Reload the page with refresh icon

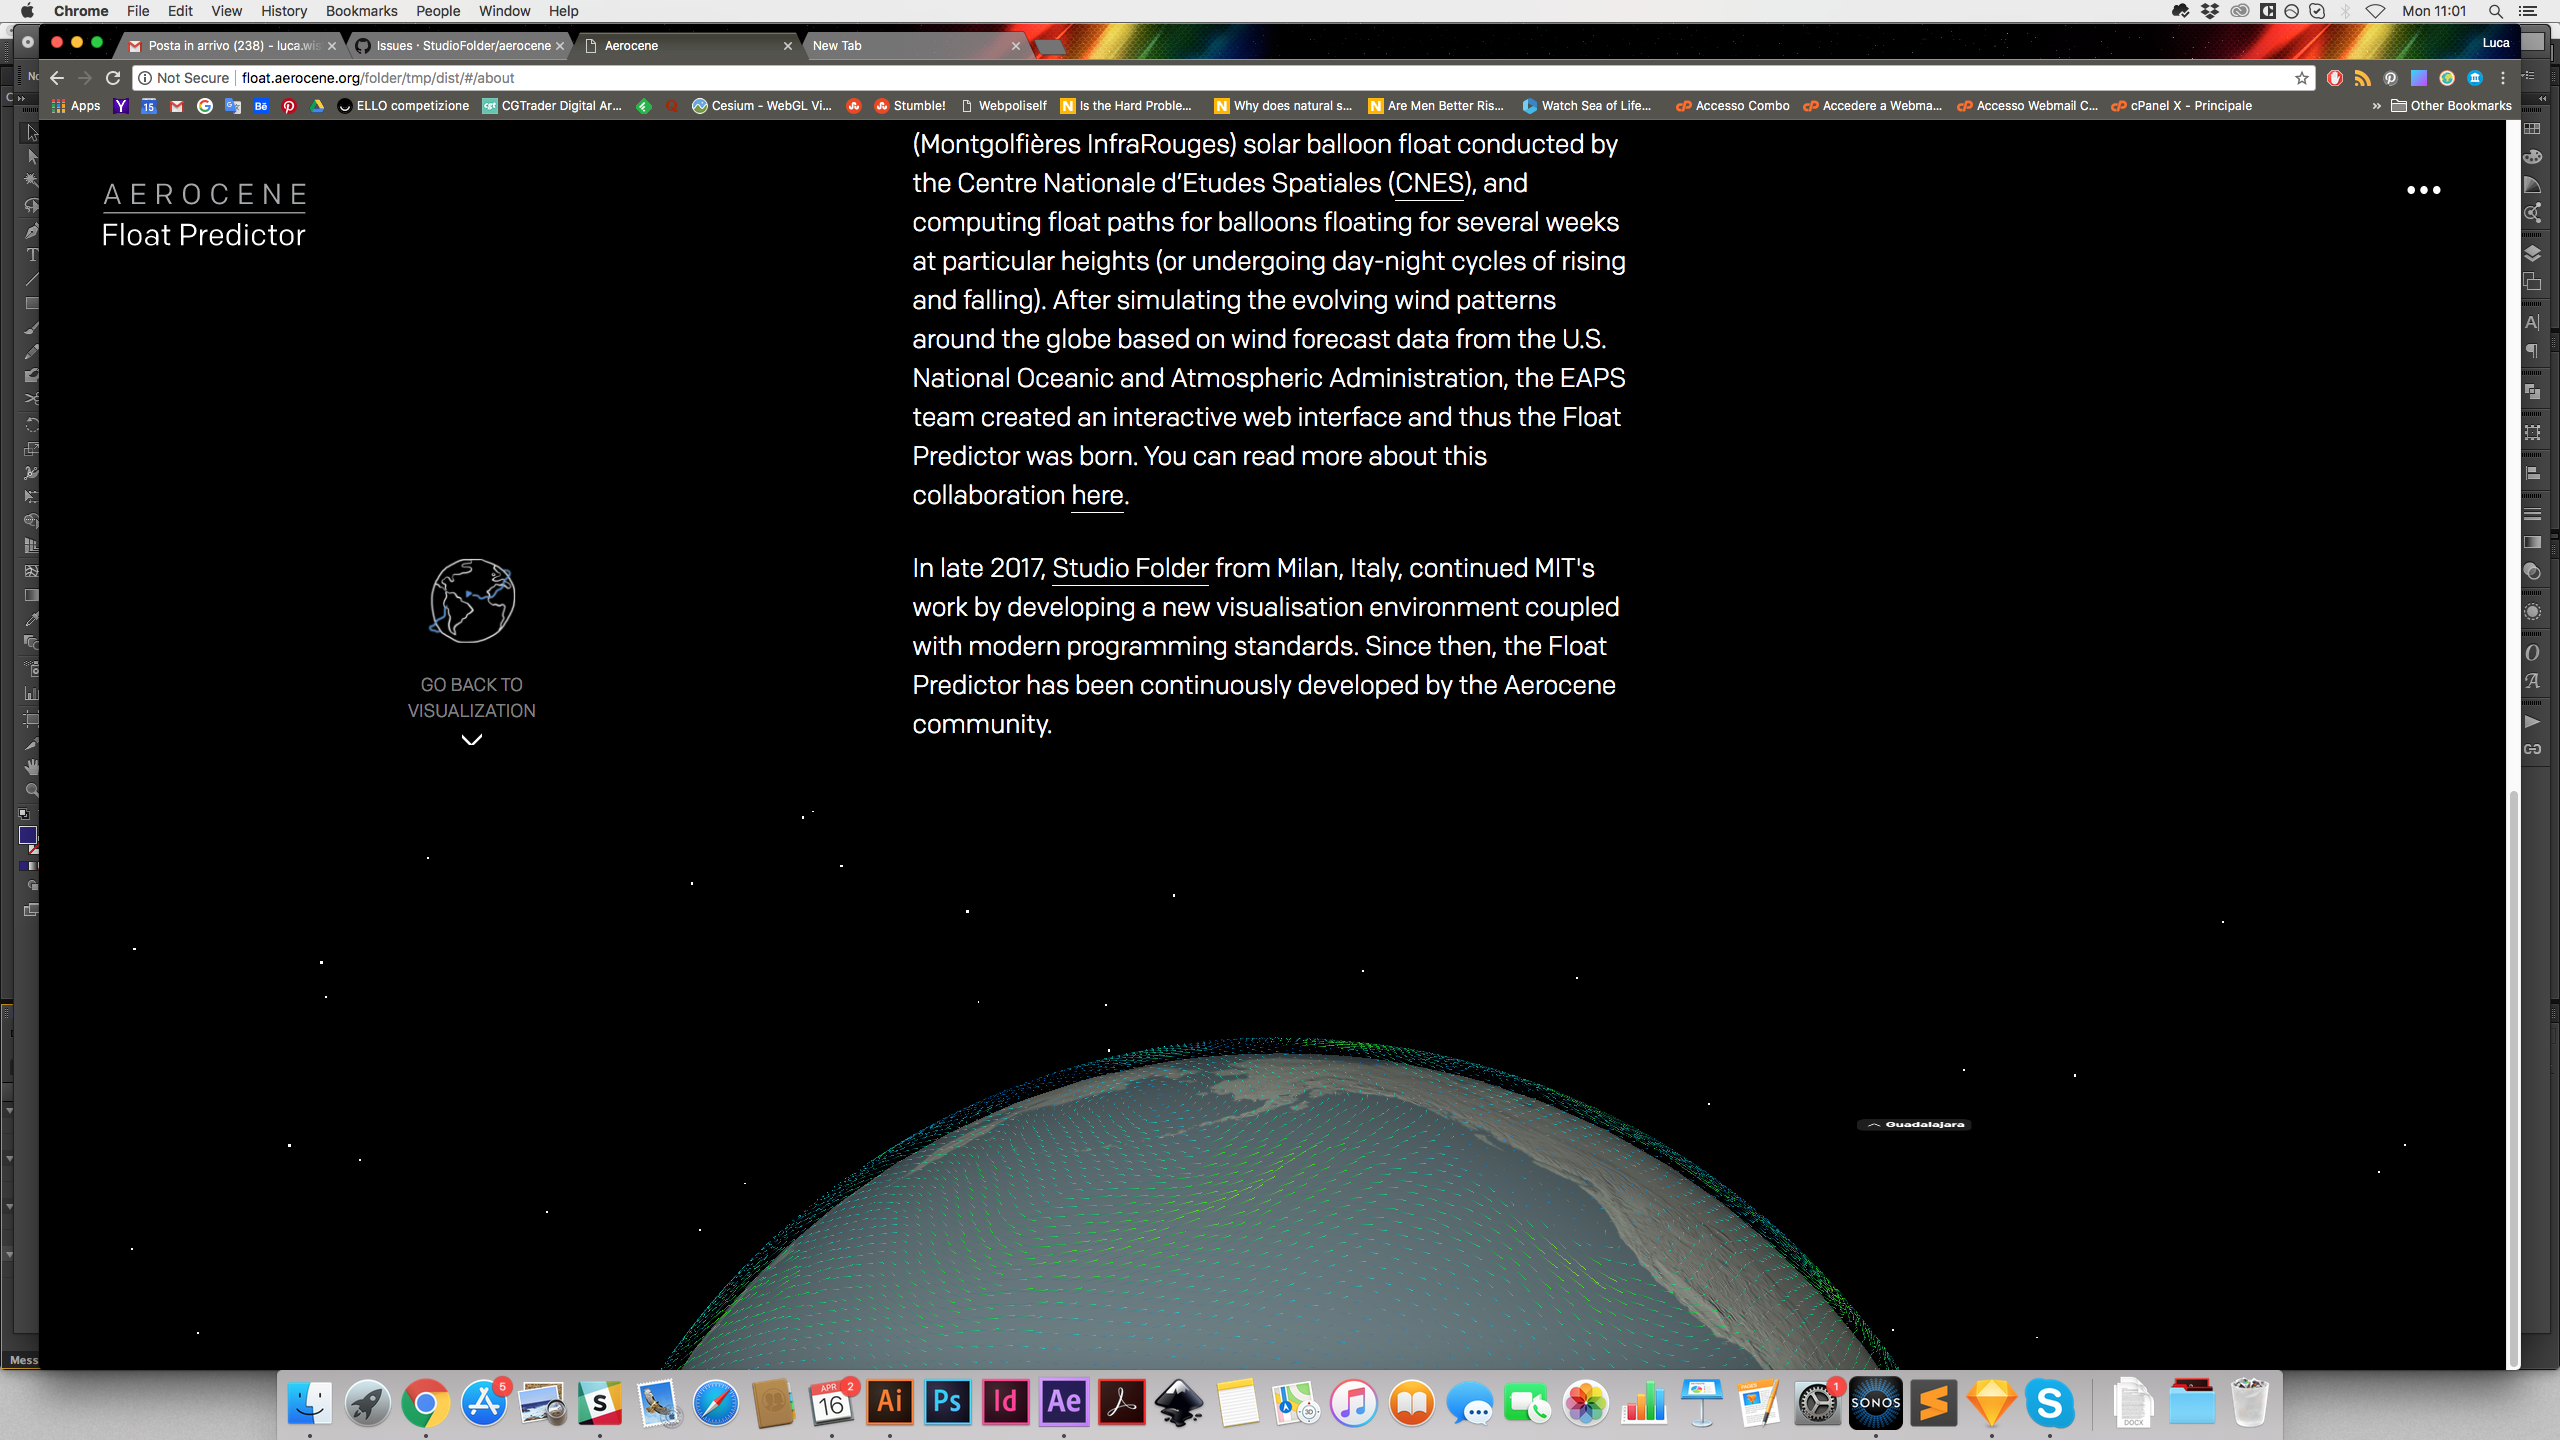(113, 78)
